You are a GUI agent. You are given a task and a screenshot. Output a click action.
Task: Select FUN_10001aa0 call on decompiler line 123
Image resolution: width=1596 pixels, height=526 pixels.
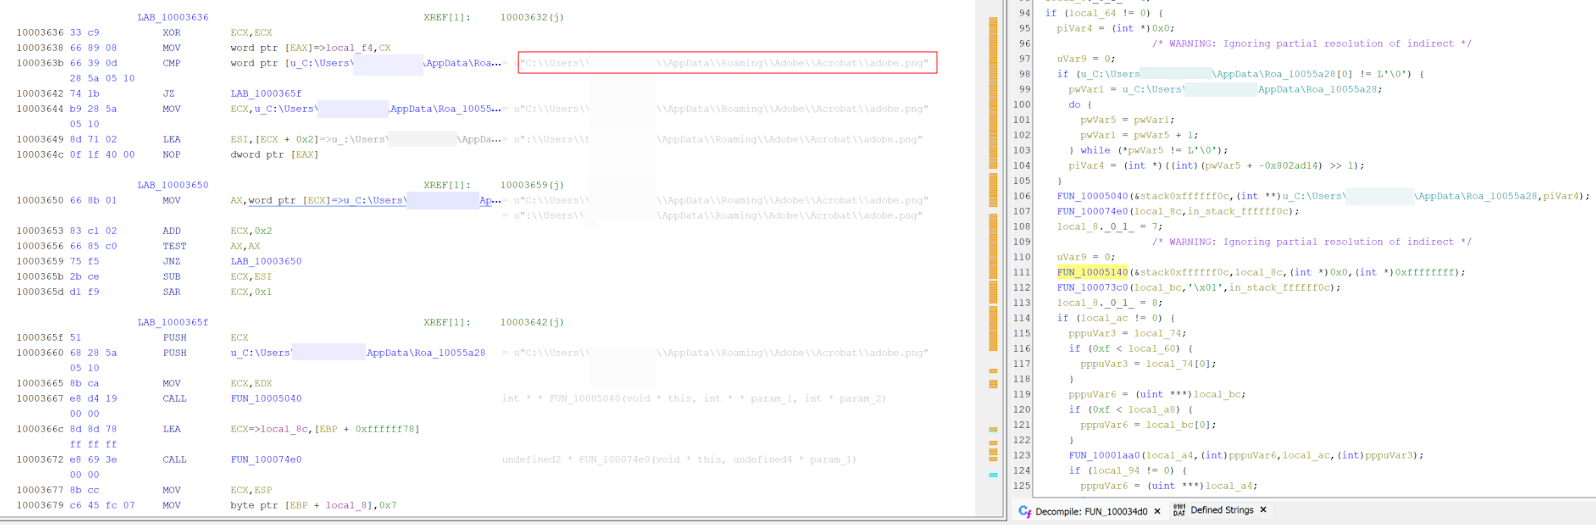tap(1104, 455)
